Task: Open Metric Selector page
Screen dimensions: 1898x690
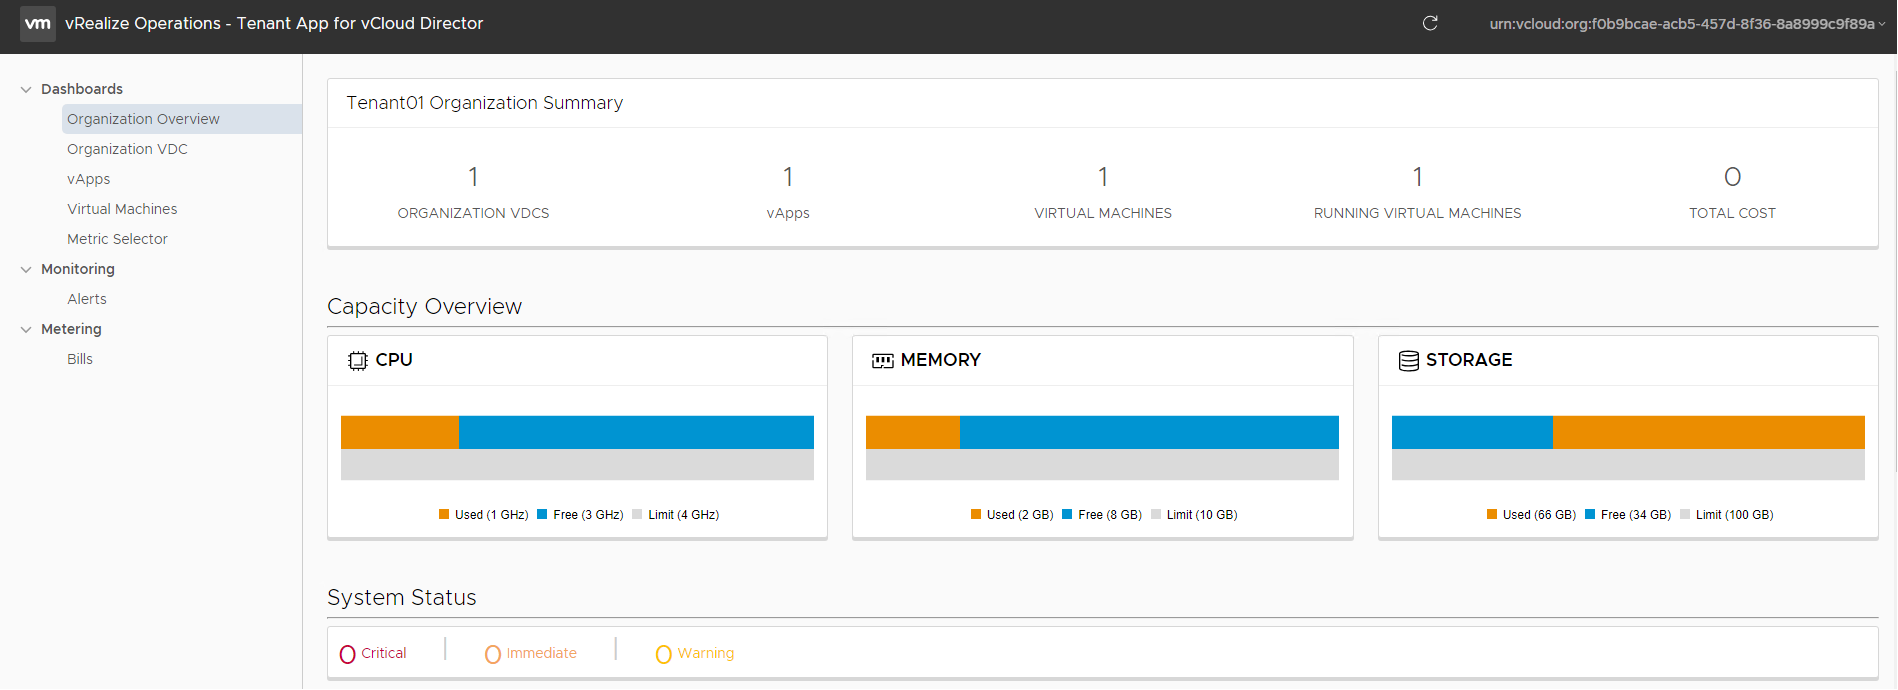Action: coord(117,239)
